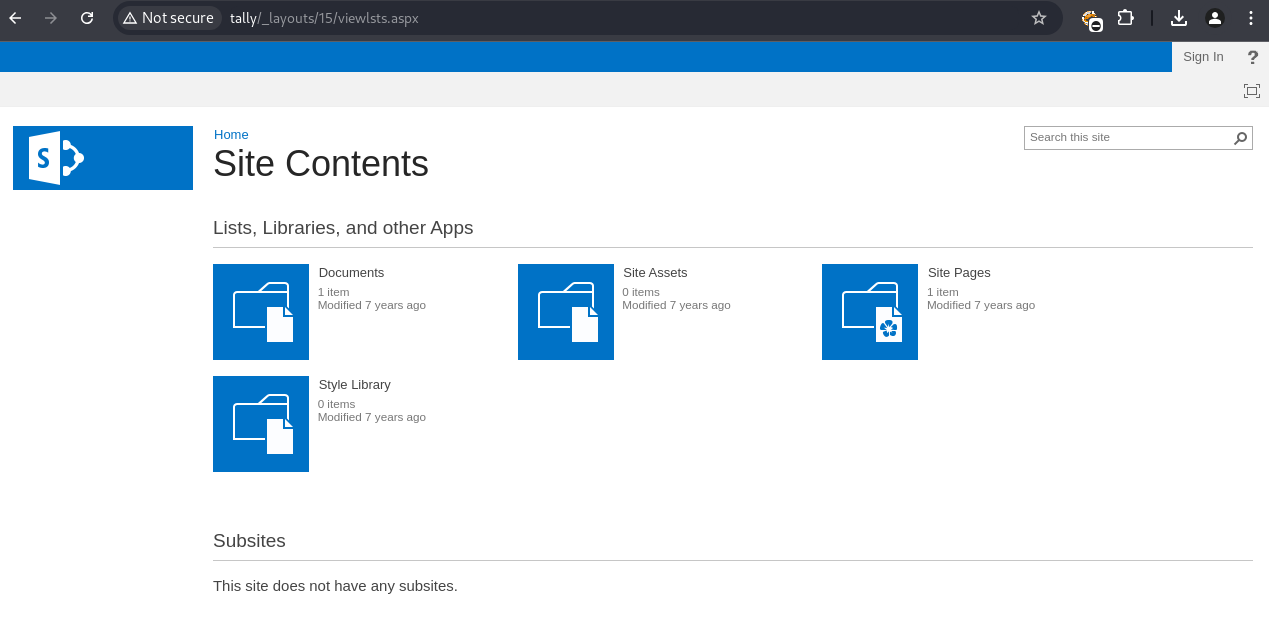Click the Documents title link

tap(351, 273)
